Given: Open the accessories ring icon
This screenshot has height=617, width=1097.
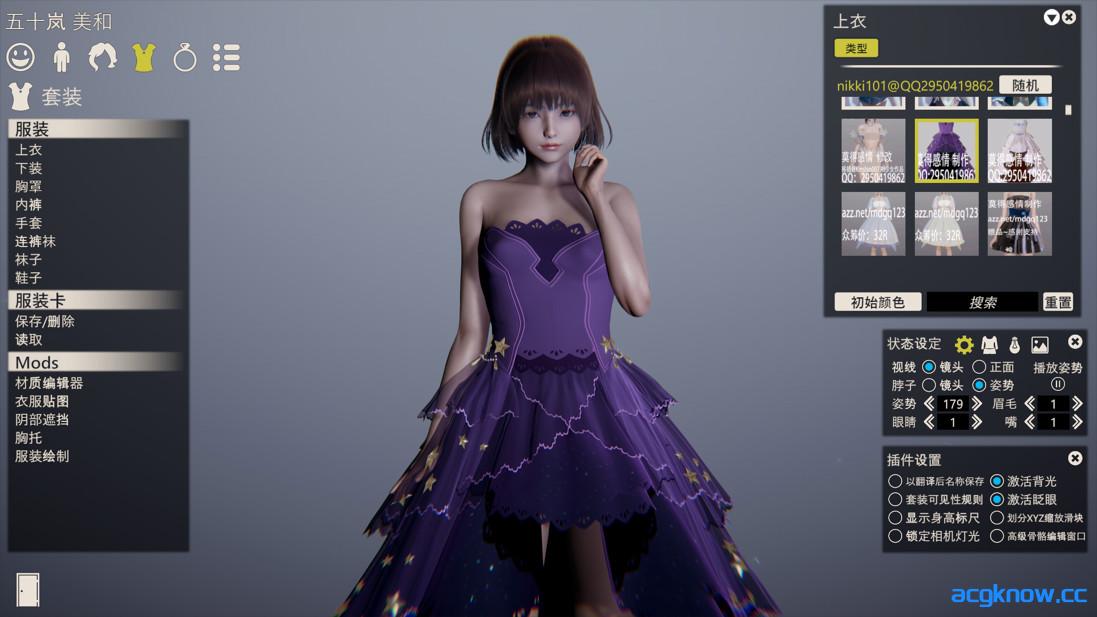Looking at the screenshot, I should pyautogui.click(x=185, y=57).
